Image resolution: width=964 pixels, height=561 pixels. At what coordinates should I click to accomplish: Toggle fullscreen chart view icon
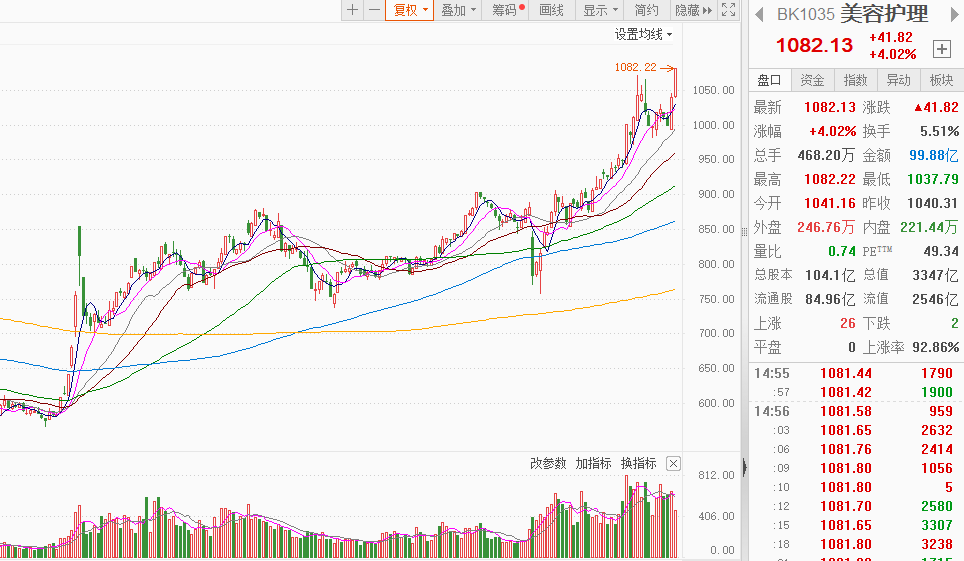click(x=729, y=10)
